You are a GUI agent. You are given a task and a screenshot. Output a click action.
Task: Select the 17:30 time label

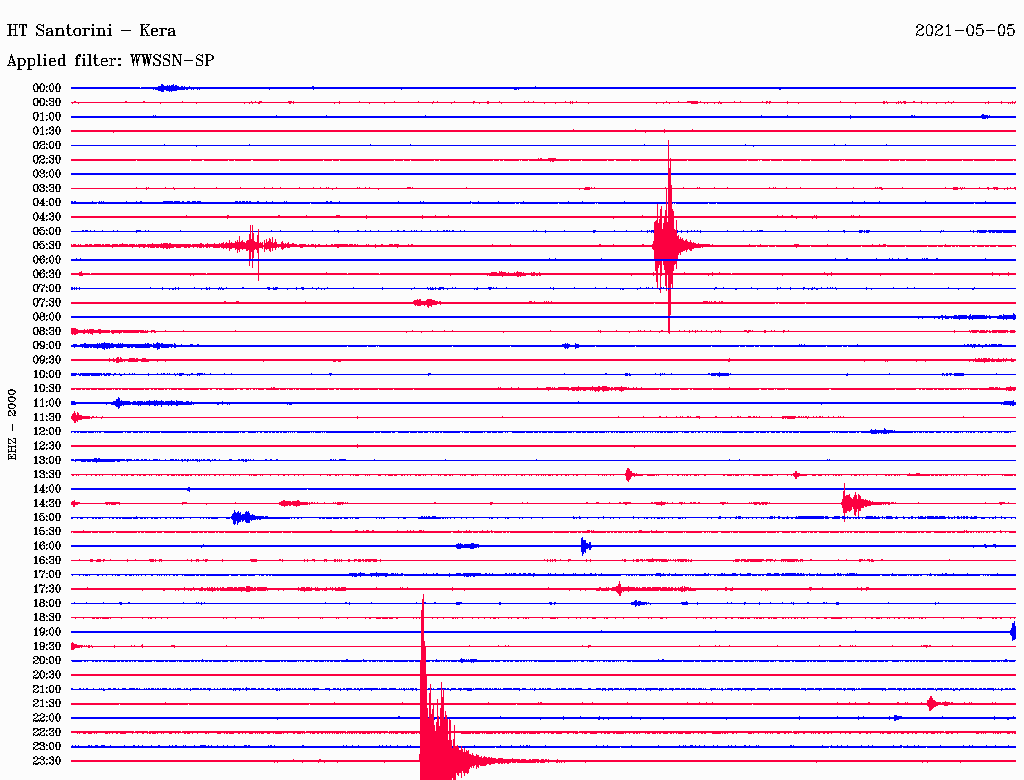pos(47,589)
